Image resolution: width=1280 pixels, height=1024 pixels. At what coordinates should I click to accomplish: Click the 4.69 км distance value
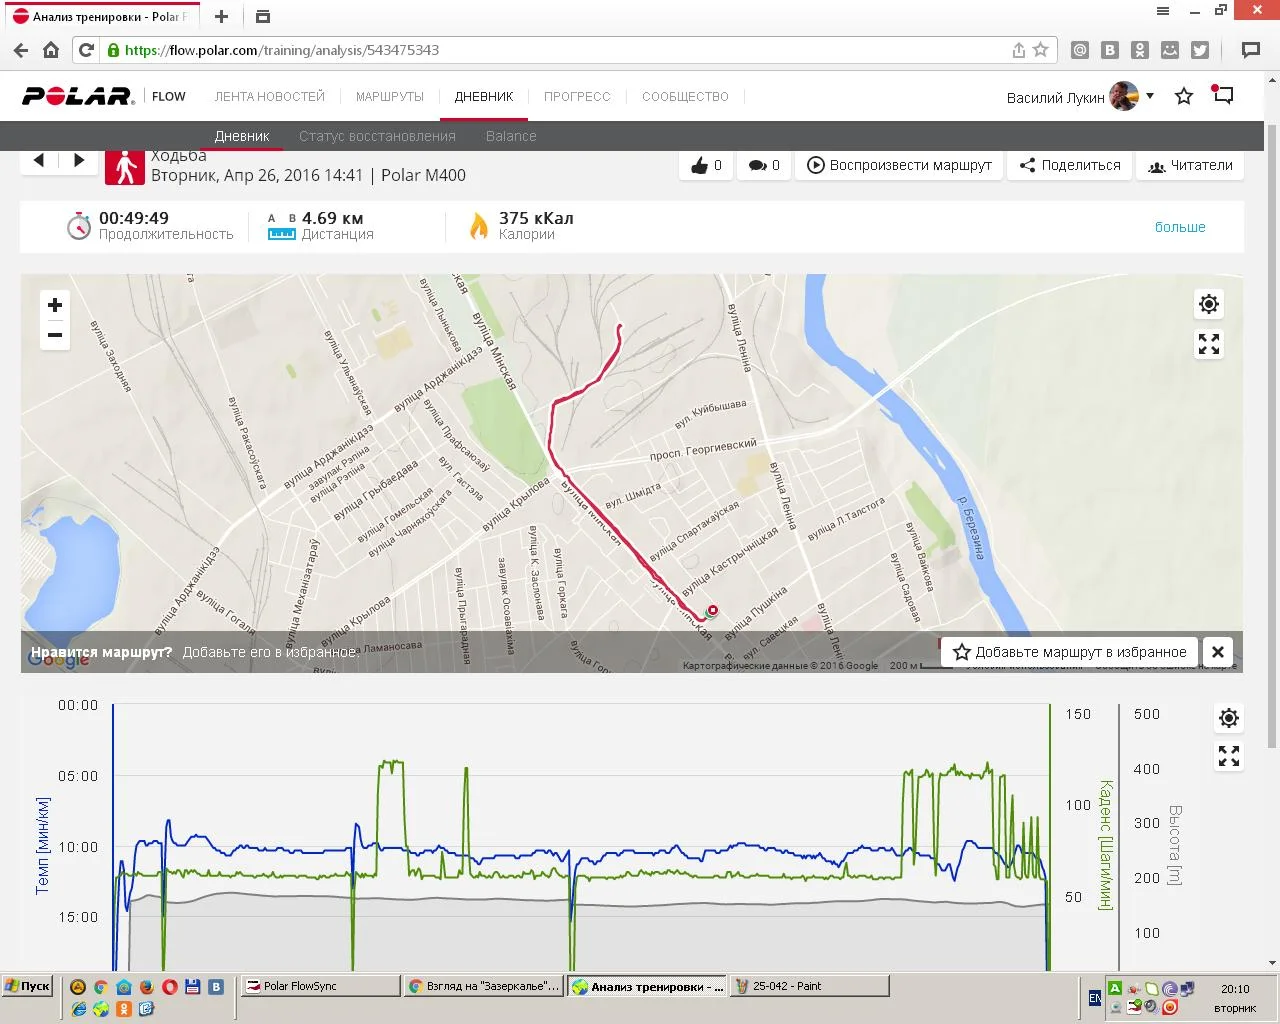pos(332,218)
